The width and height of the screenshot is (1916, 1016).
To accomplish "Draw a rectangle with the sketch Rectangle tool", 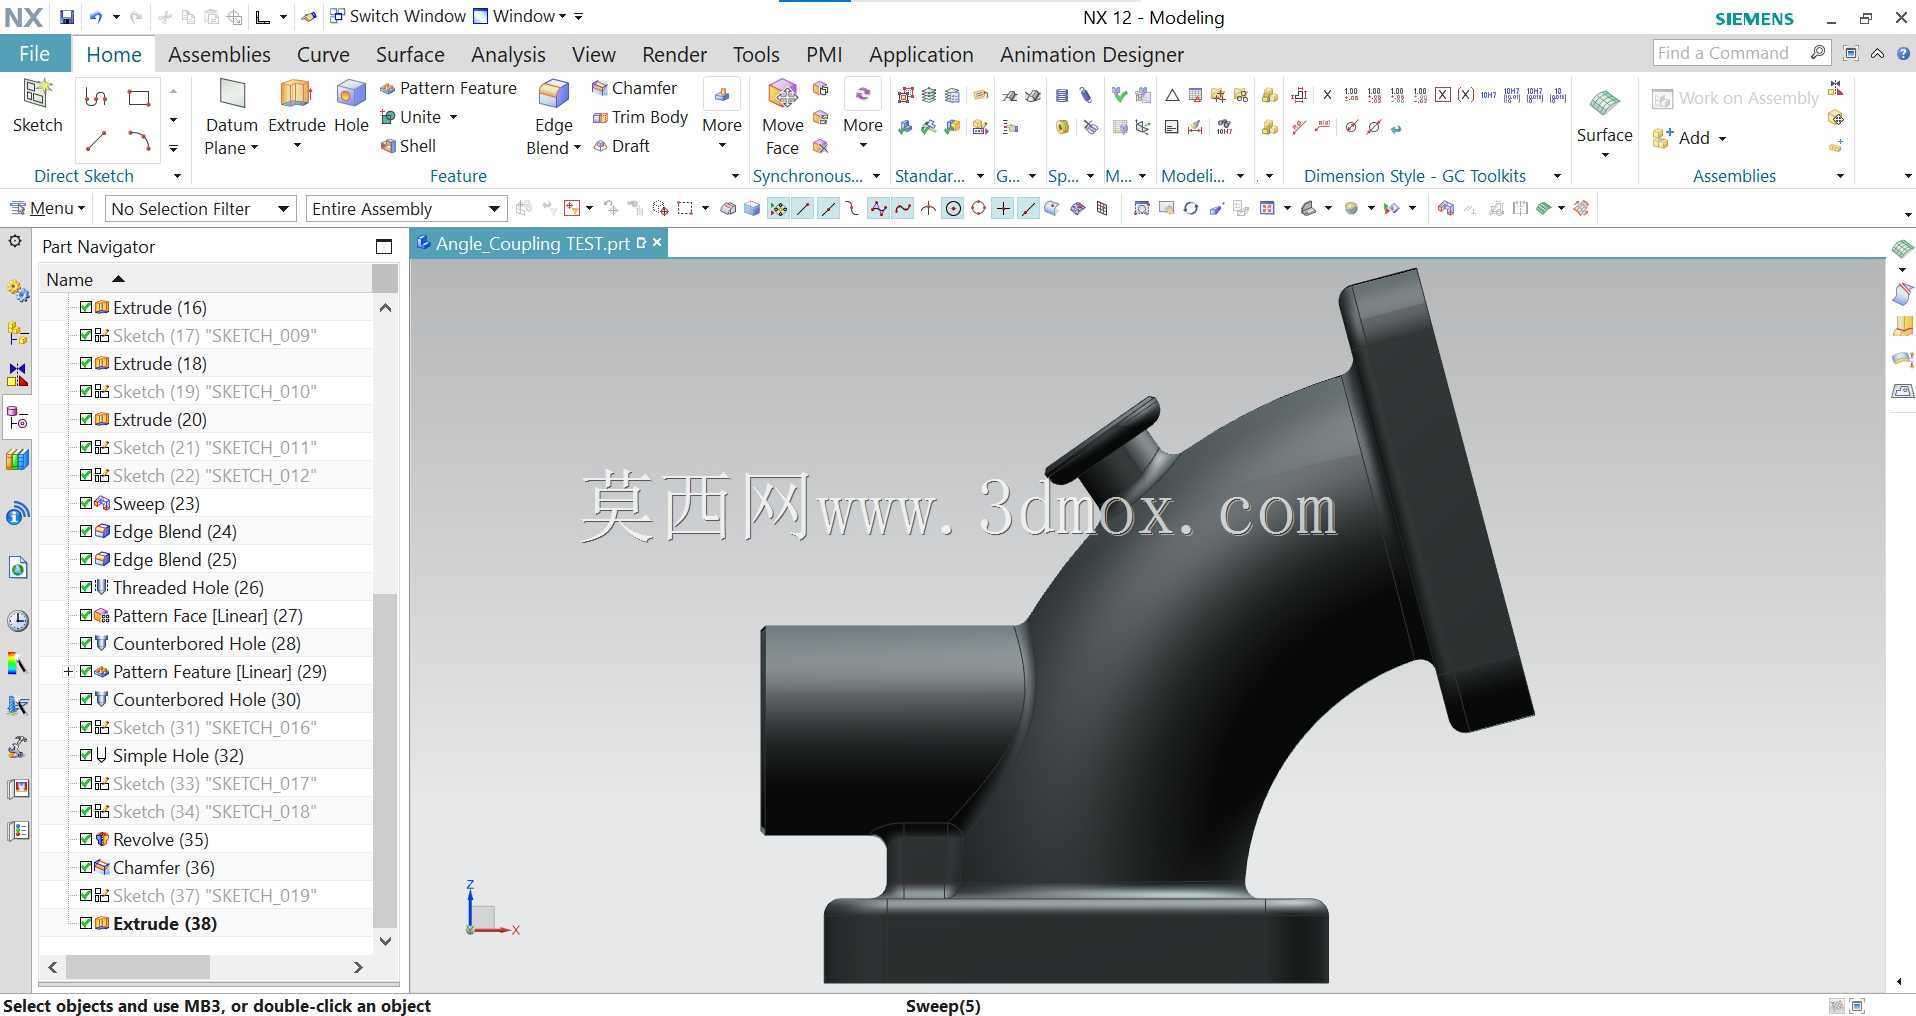I will (x=139, y=98).
